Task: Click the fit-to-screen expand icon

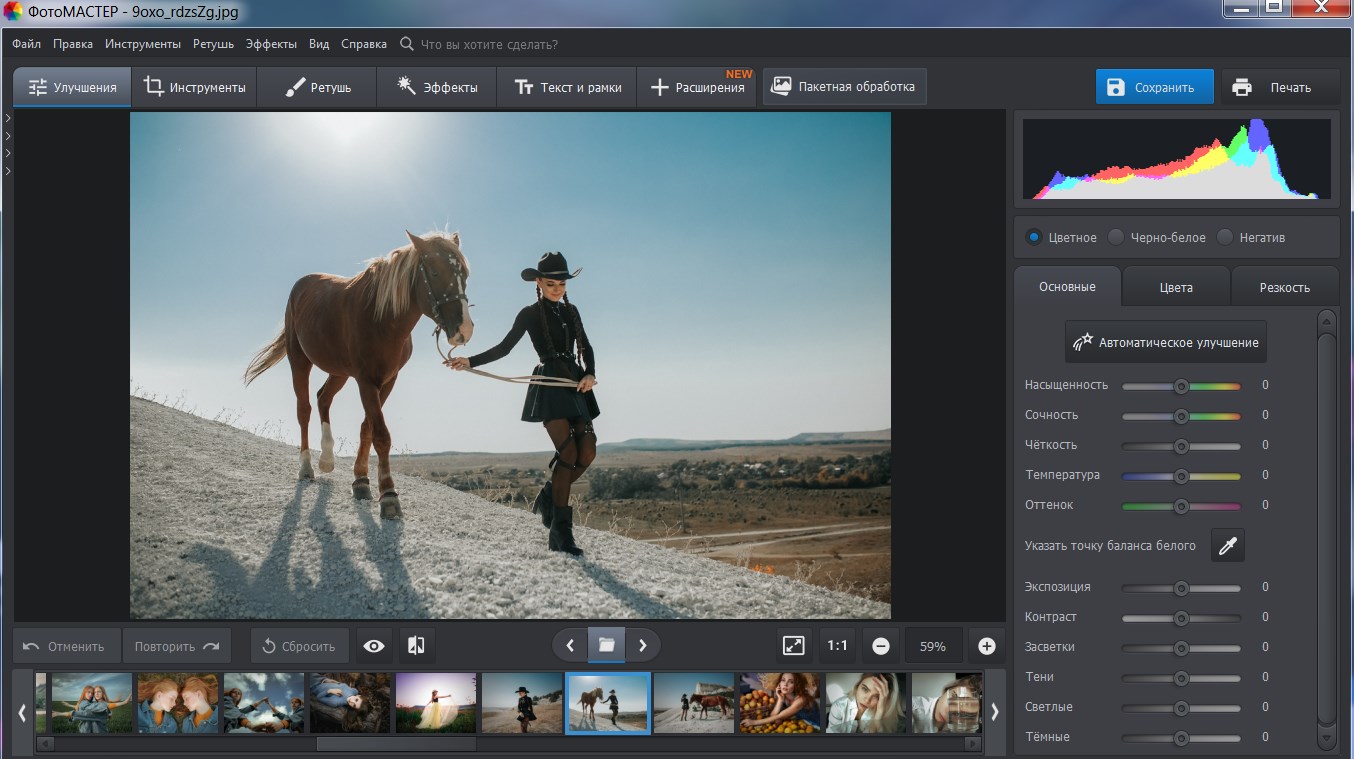Action: click(x=793, y=646)
